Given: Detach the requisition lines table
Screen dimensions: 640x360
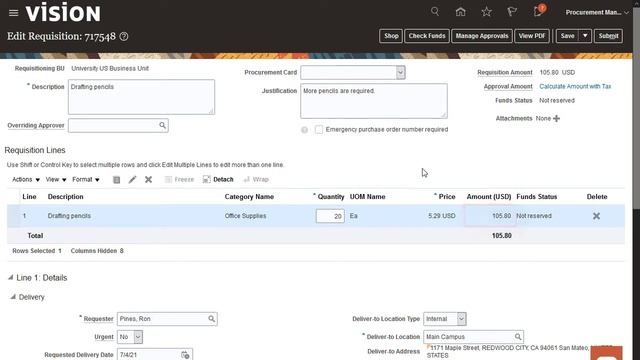Looking at the screenshot, I should click(x=218, y=180).
